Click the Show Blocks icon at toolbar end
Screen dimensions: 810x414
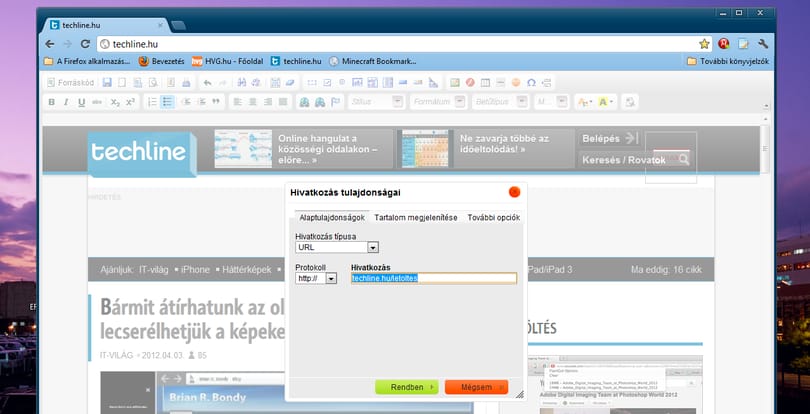click(630, 102)
